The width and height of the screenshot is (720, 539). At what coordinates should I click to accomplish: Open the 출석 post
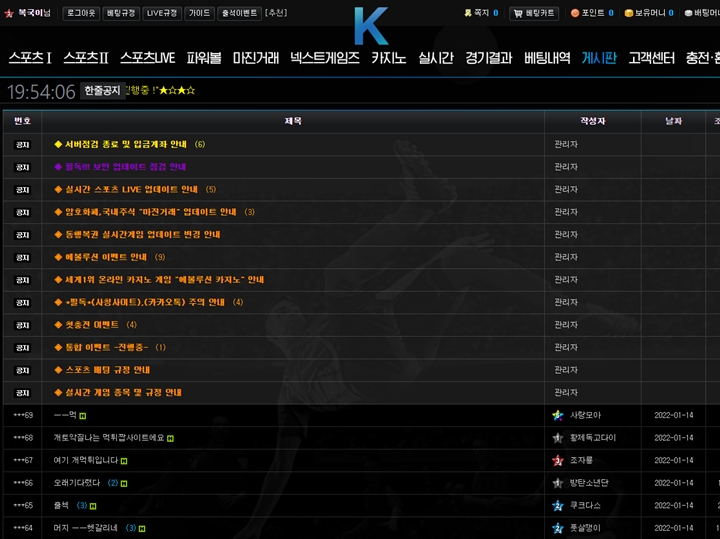pos(61,505)
